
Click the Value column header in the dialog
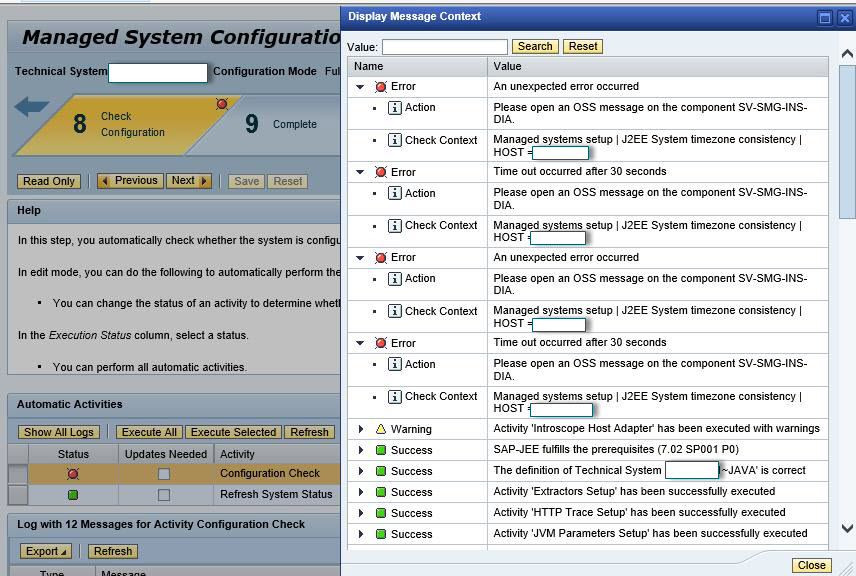[x=658, y=67]
